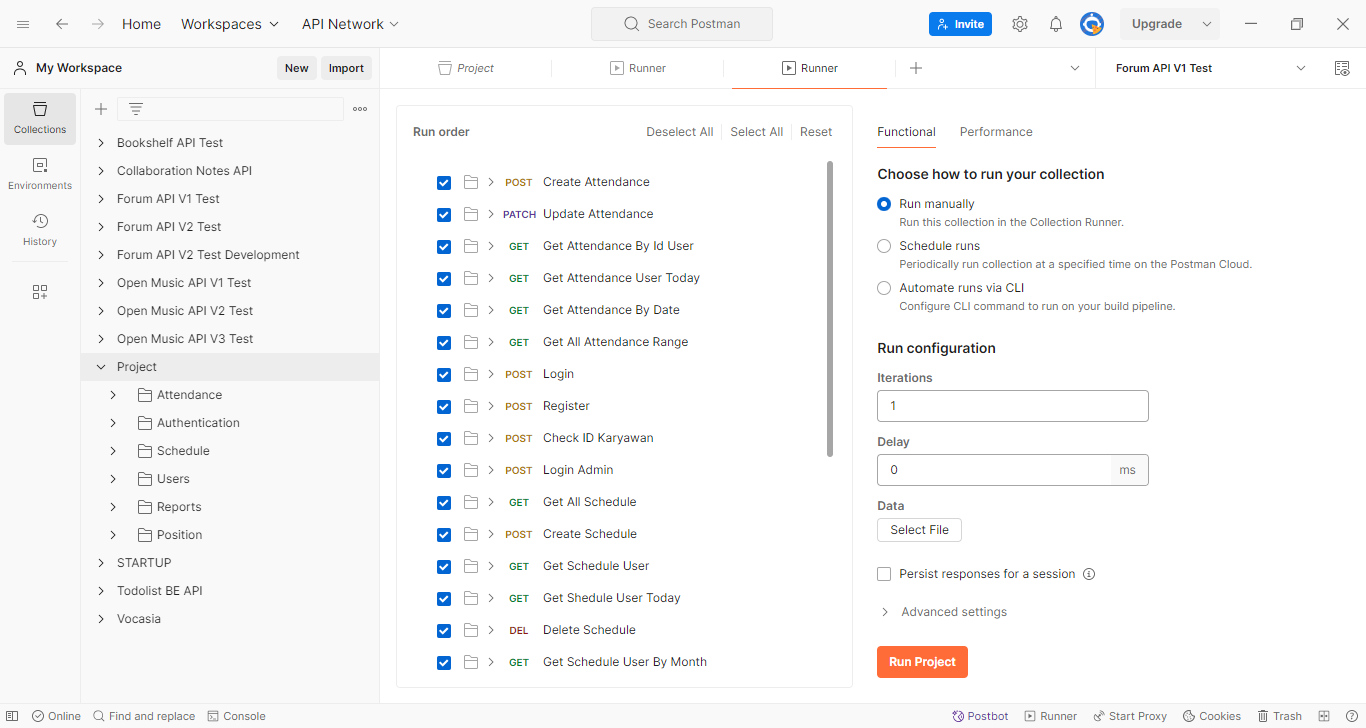Open History in the sidebar
The width and height of the screenshot is (1366, 728).
(40, 230)
